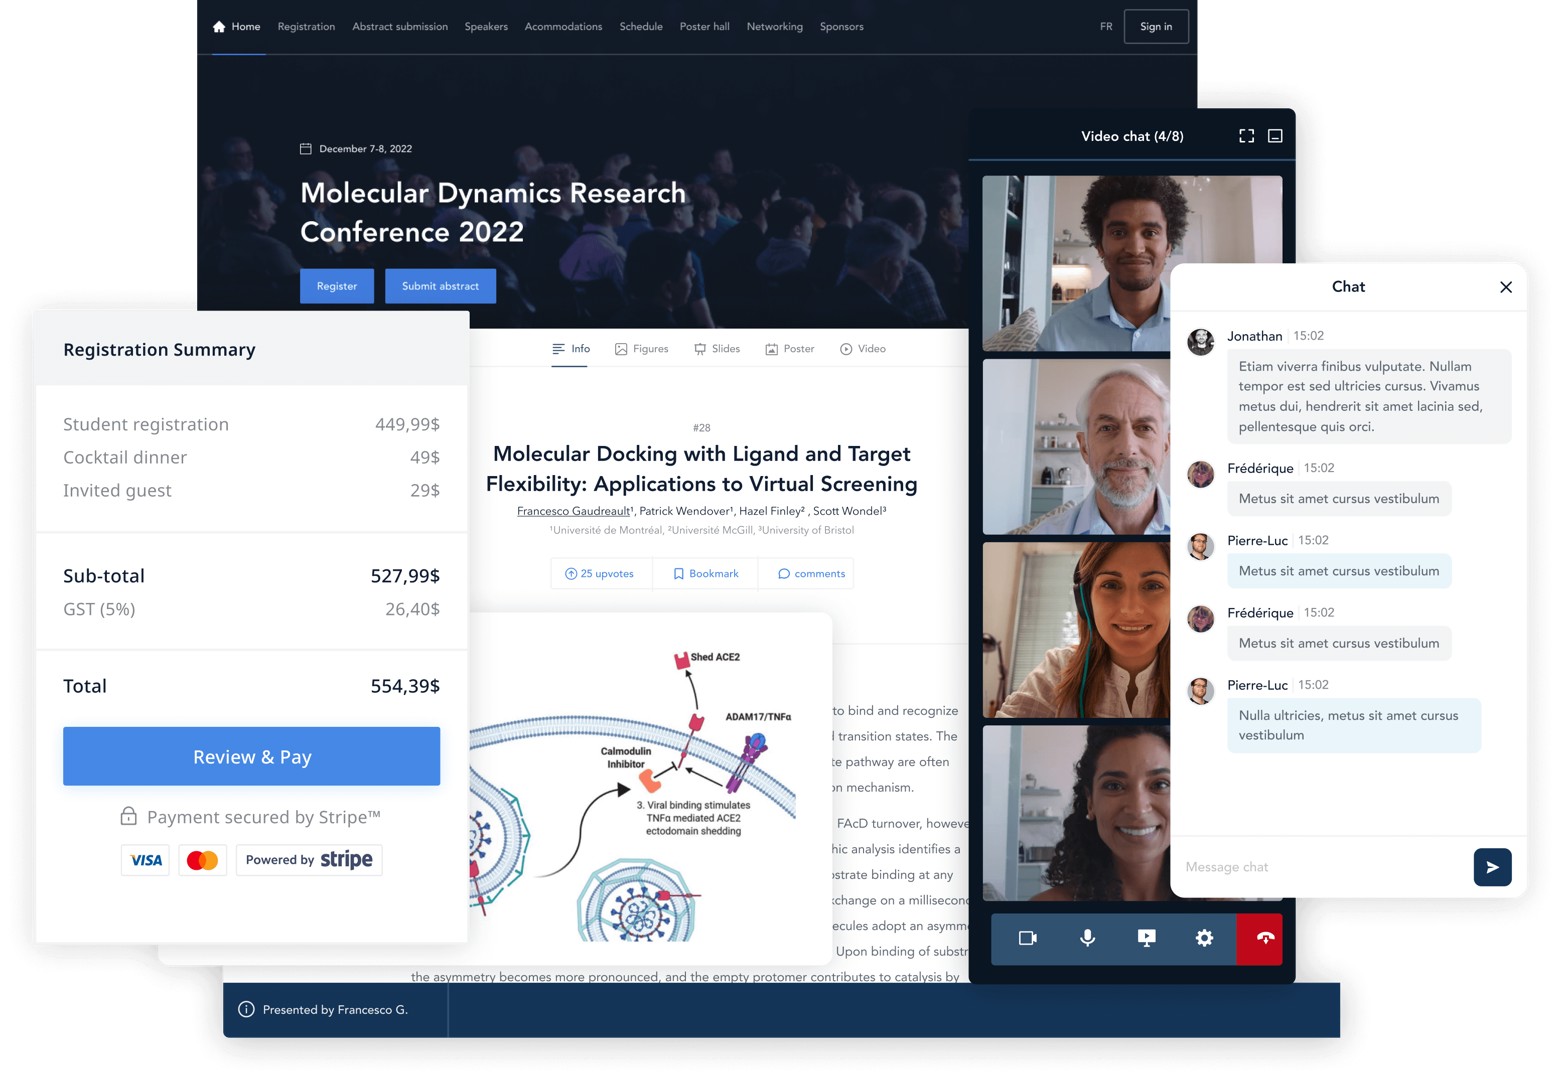The width and height of the screenshot is (1561, 1079).
Task: Mute the microphone in video chat
Action: coord(1087,938)
